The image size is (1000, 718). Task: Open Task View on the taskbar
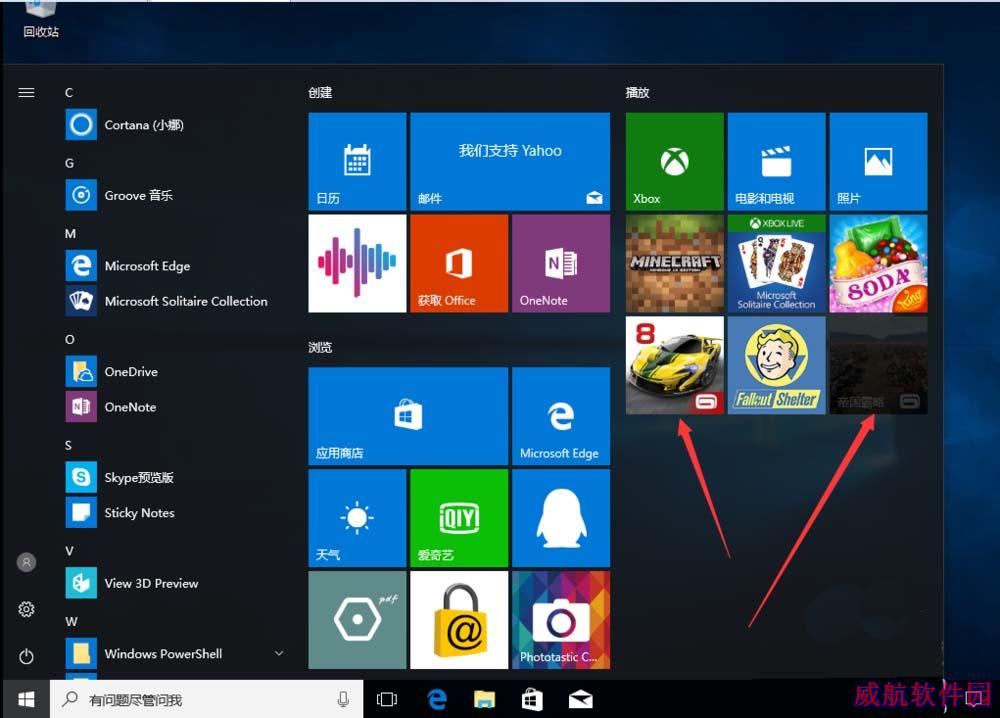pos(386,700)
